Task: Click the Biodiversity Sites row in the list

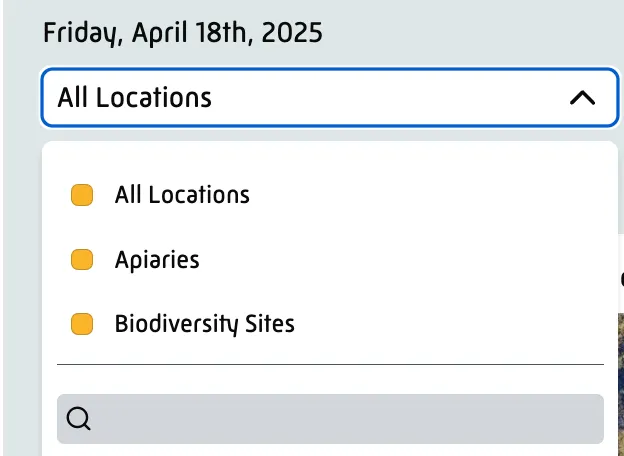Action: tap(330, 324)
